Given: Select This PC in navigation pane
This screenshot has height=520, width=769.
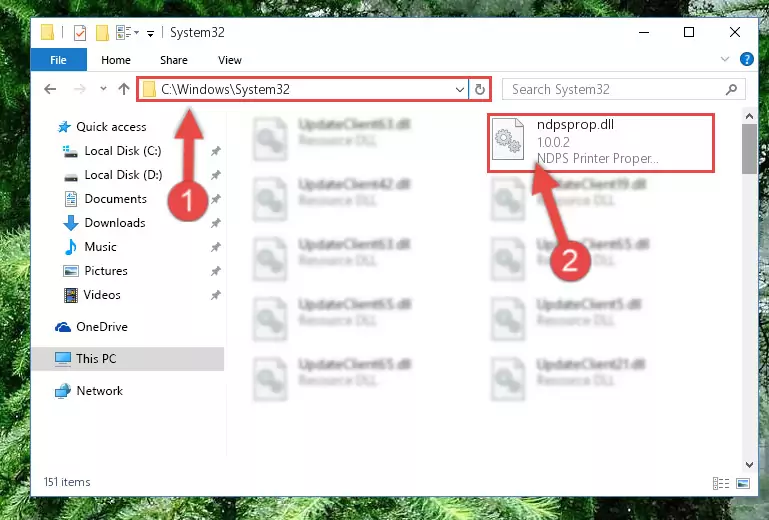Looking at the screenshot, I should tap(127, 359).
